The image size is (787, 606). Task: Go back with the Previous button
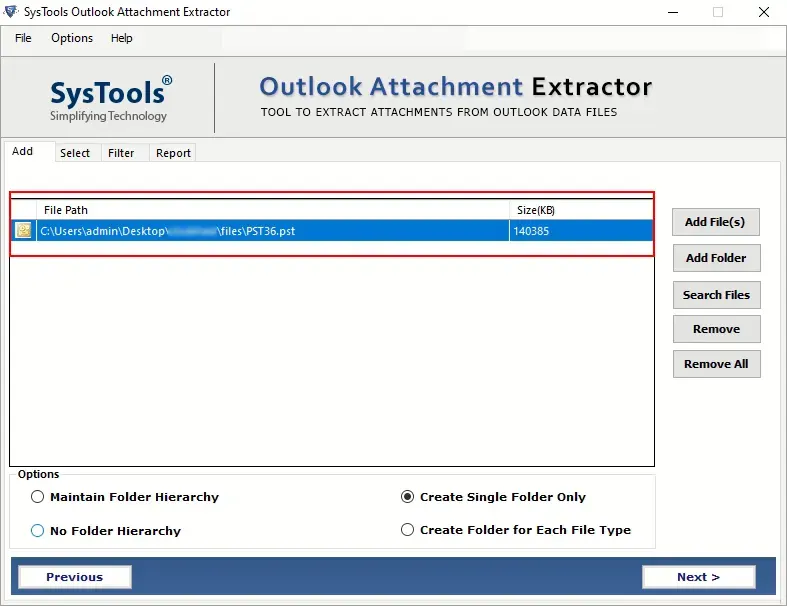[x=75, y=577]
